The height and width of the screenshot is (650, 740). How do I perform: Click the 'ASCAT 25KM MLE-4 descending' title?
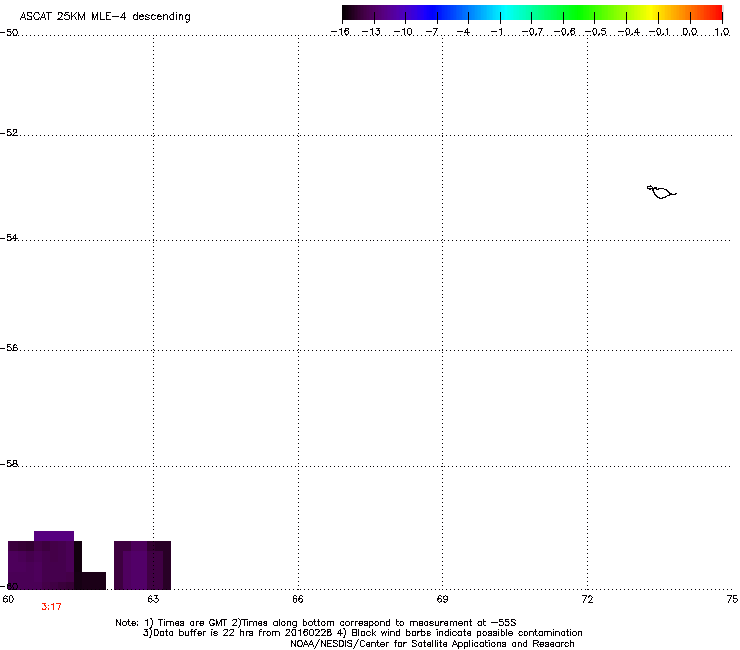tap(105, 17)
